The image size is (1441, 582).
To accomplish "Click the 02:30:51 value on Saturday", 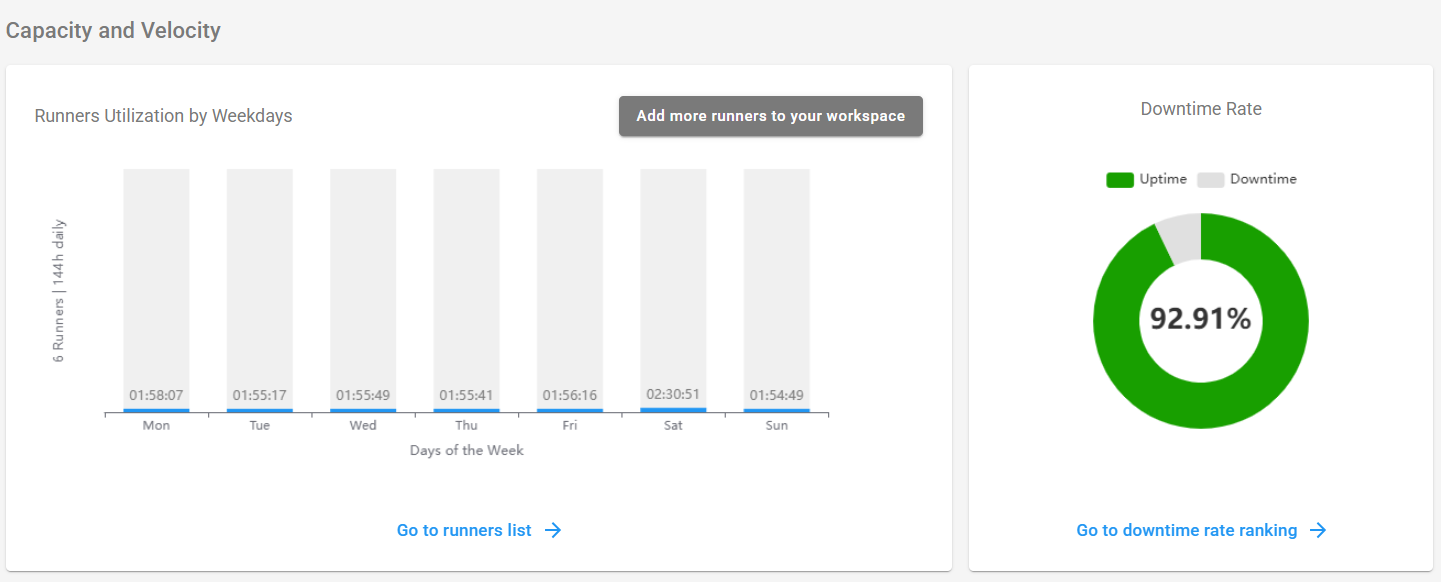I will [673, 395].
